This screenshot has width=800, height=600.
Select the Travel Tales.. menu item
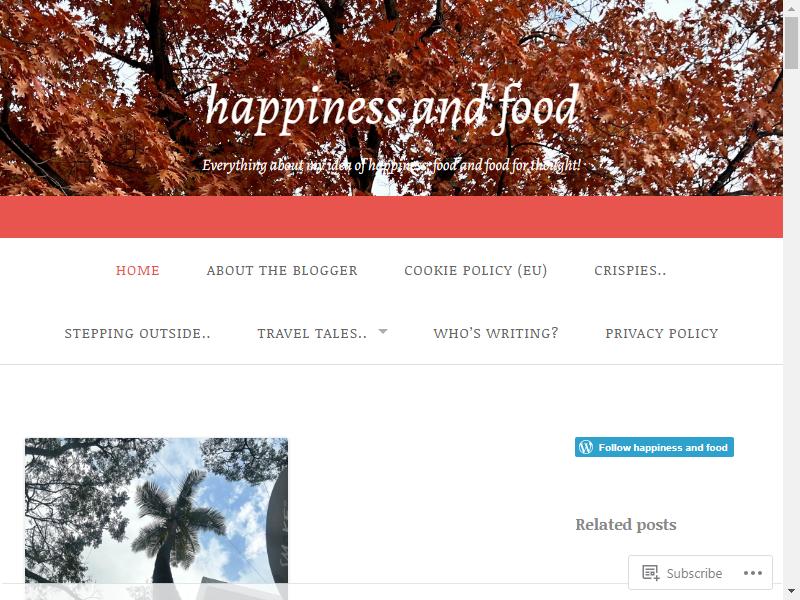[312, 334]
